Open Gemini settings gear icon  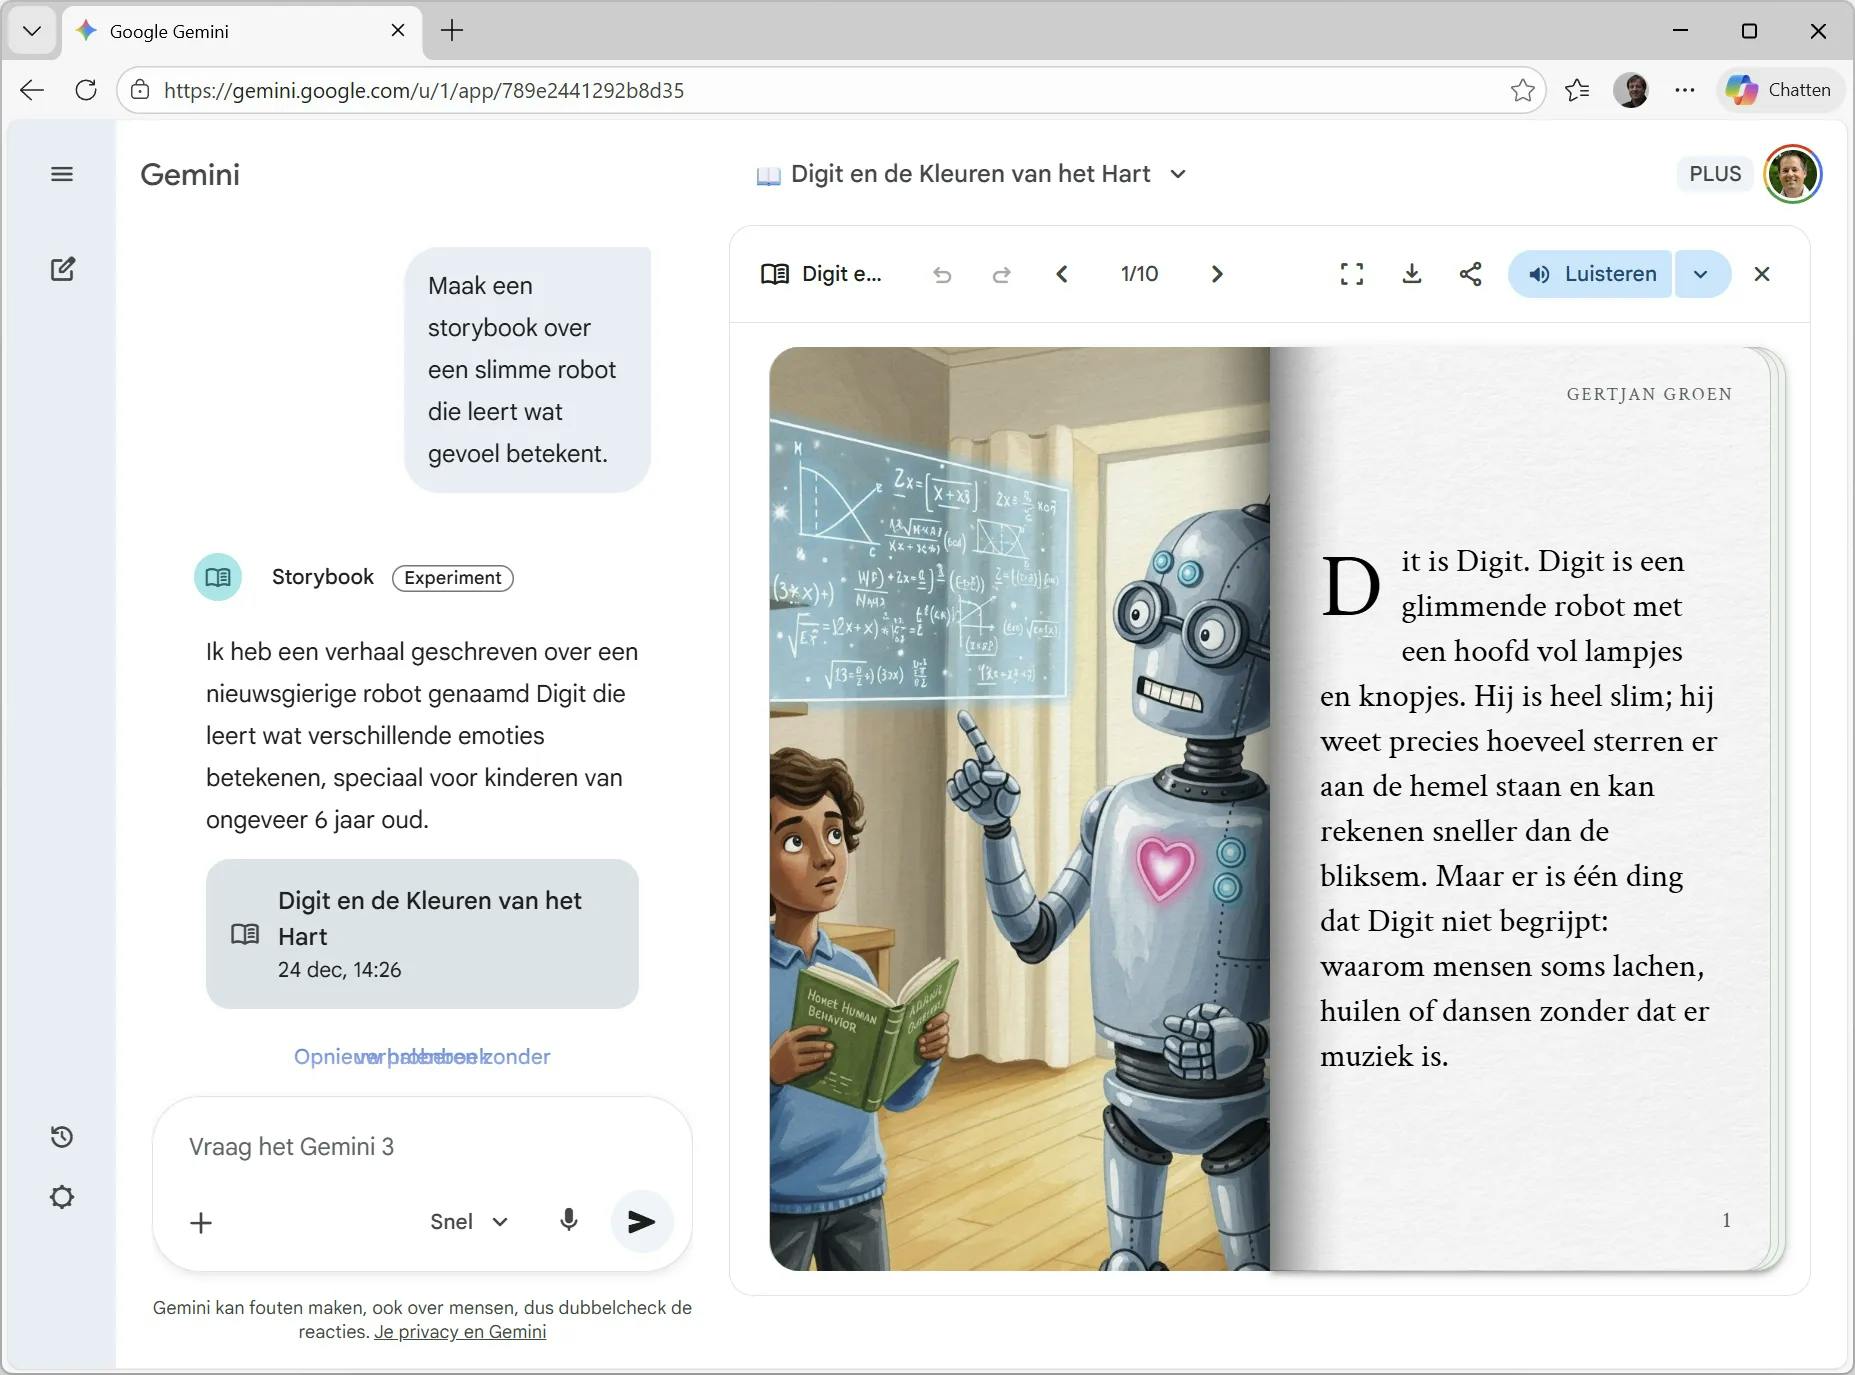point(62,1197)
